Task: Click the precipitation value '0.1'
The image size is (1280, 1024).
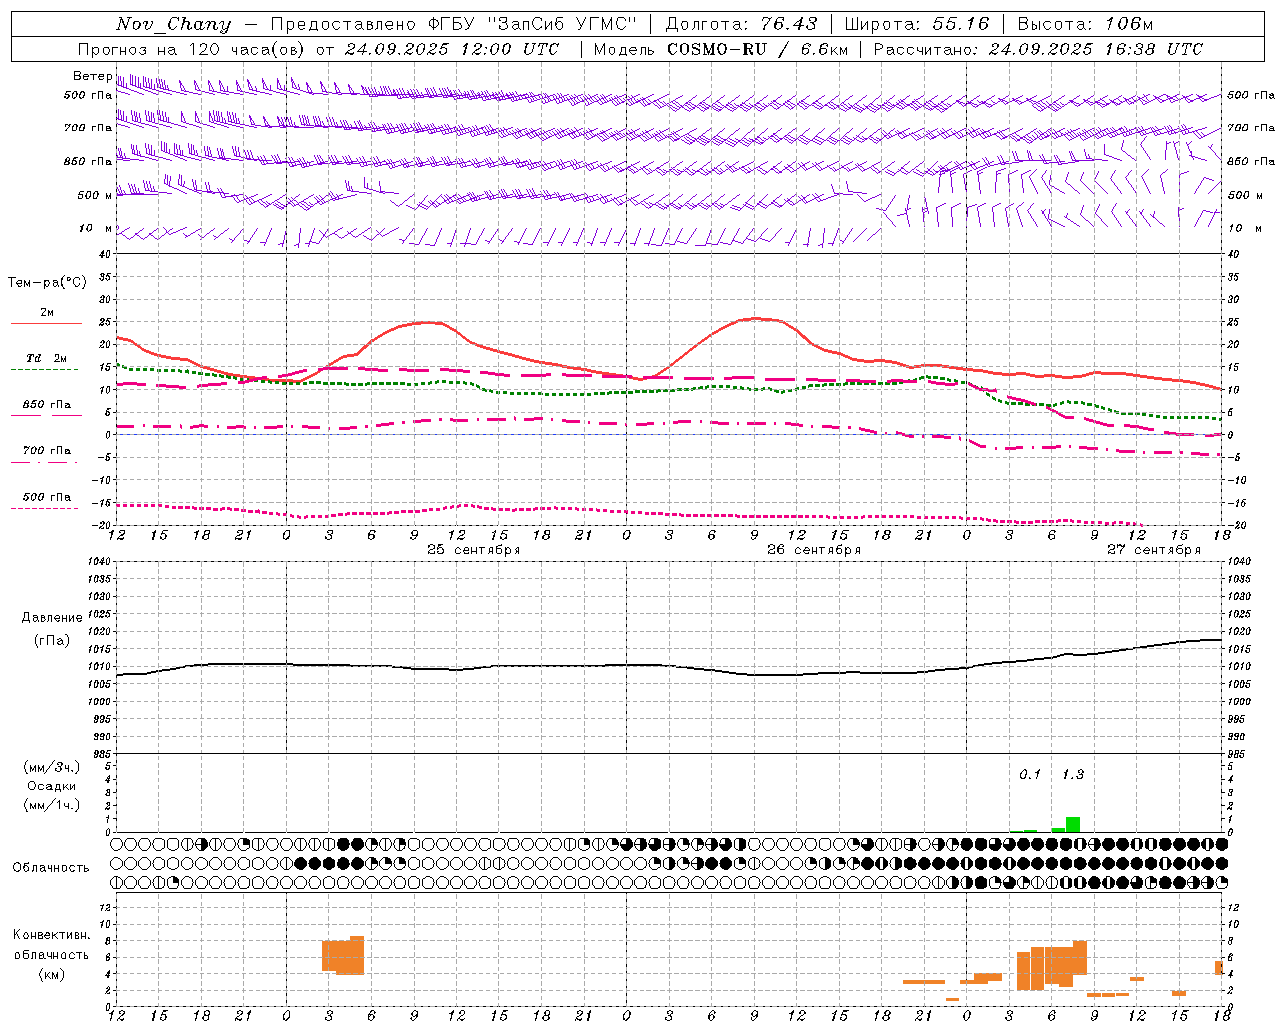Action: pos(1030,775)
